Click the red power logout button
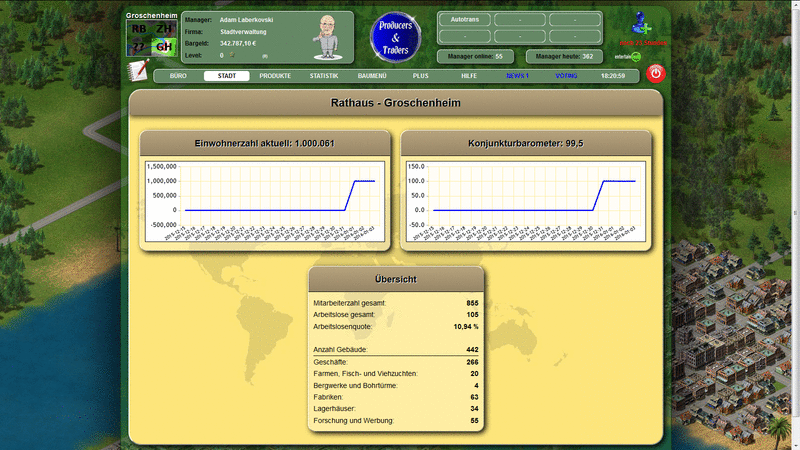800x450 pixels. point(656,74)
